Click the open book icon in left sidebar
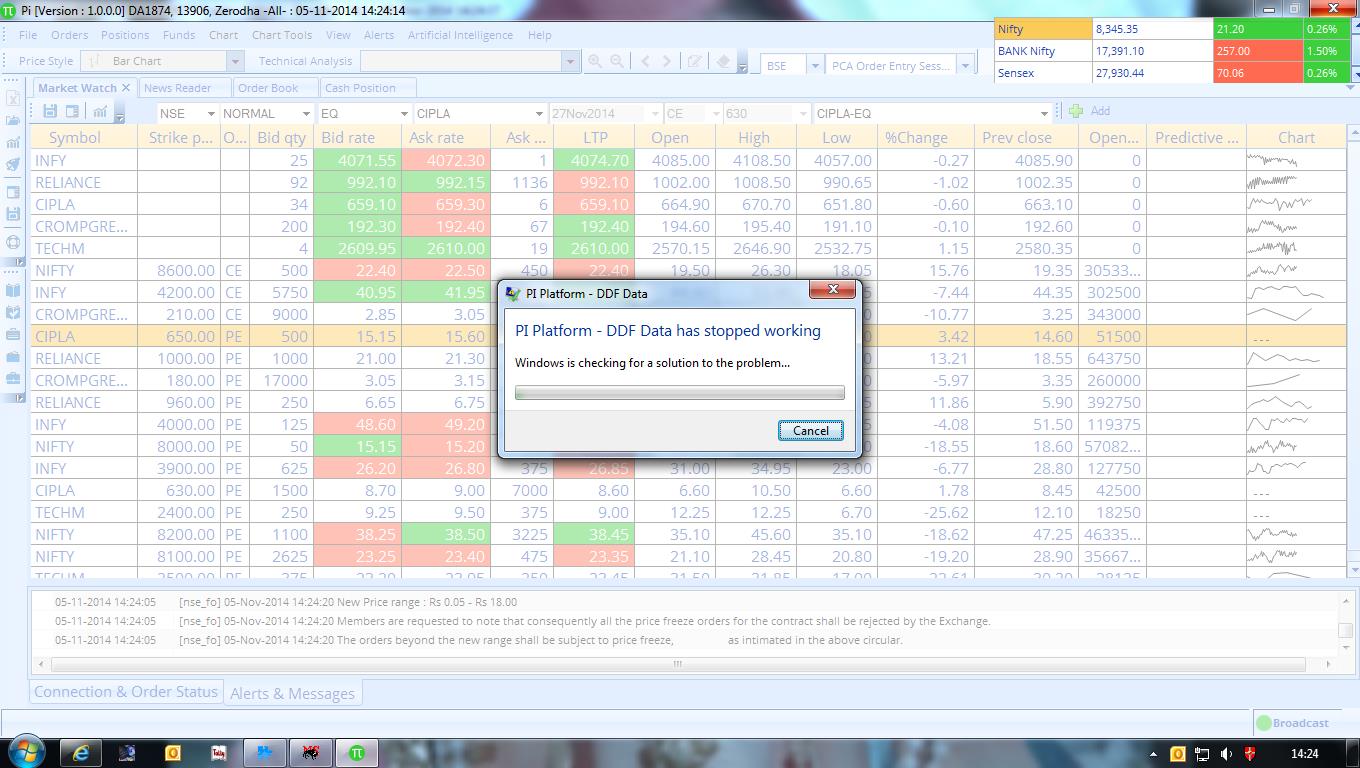Image resolution: width=1360 pixels, height=768 pixels. pos(13,290)
